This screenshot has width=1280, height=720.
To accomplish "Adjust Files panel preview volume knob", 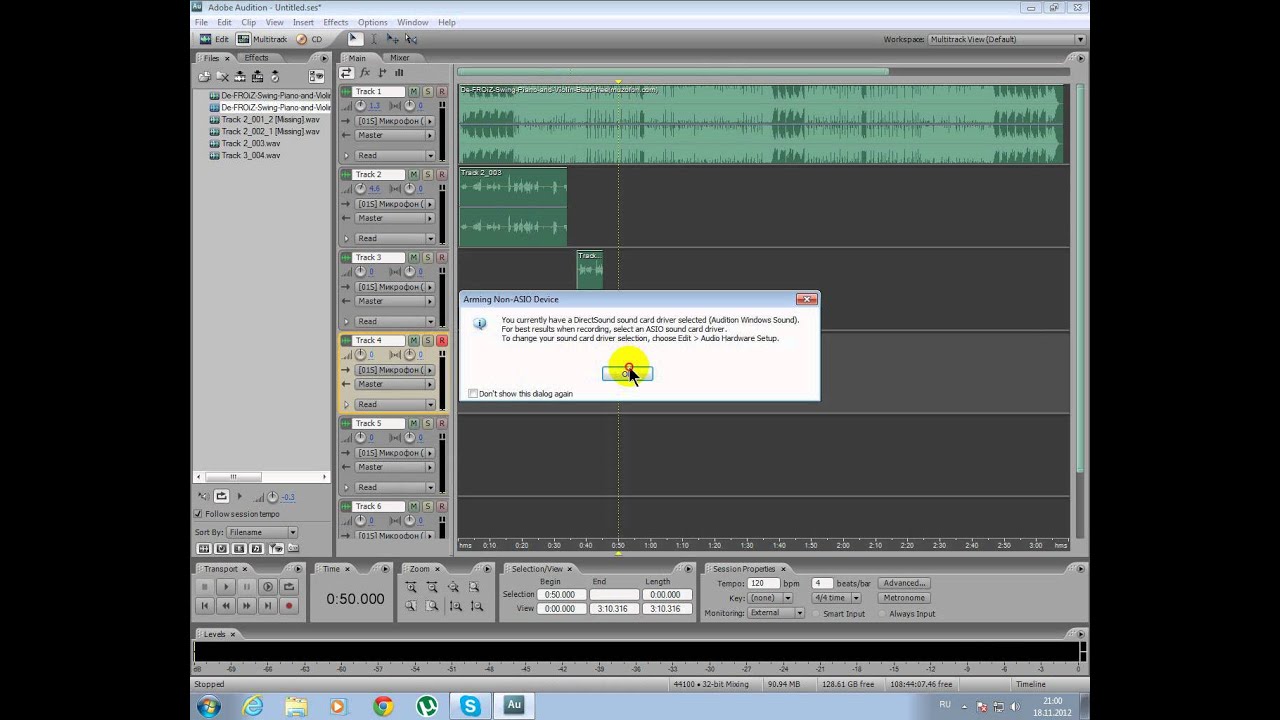I will tap(273, 497).
